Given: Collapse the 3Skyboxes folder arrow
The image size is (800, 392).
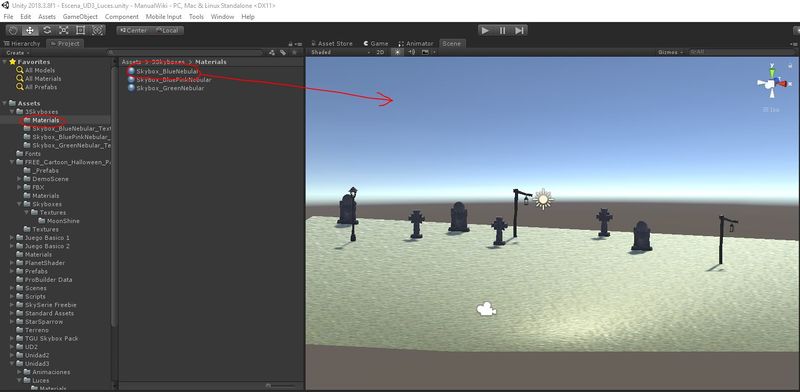Looking at the screenshot, I should pyautogui.click(x=12, y=112).
